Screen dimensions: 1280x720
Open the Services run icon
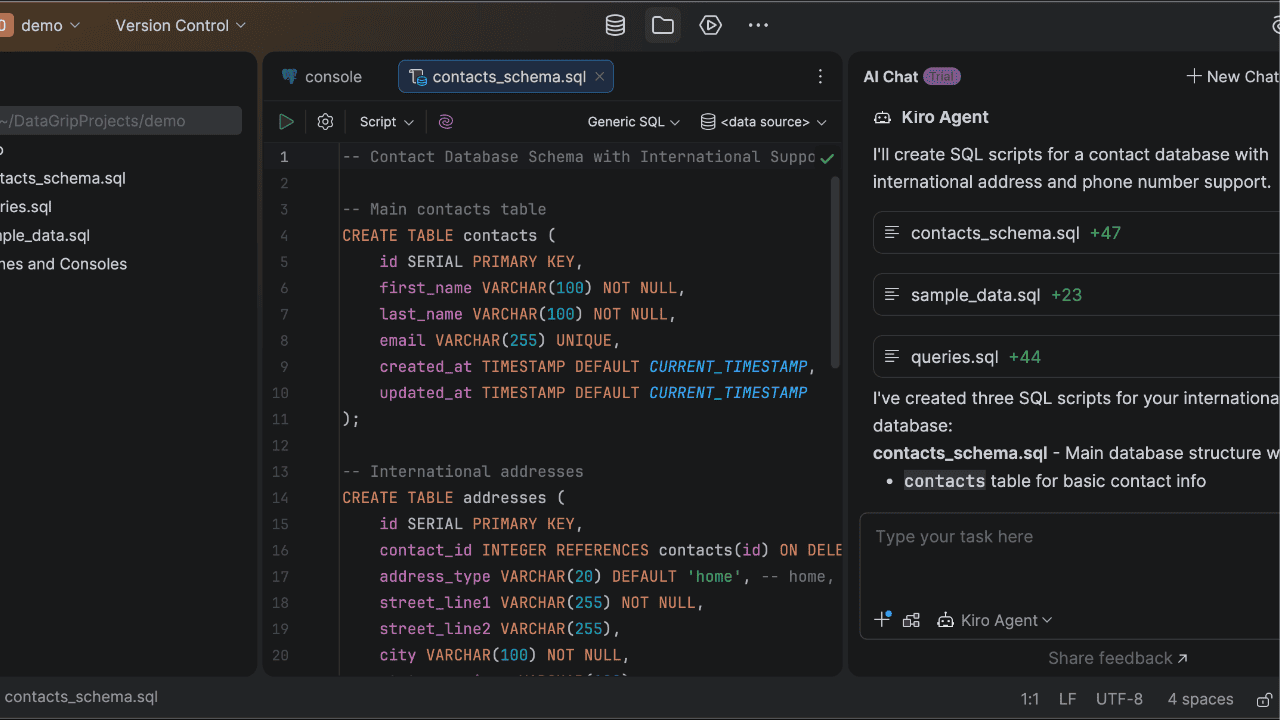[711, 25]
